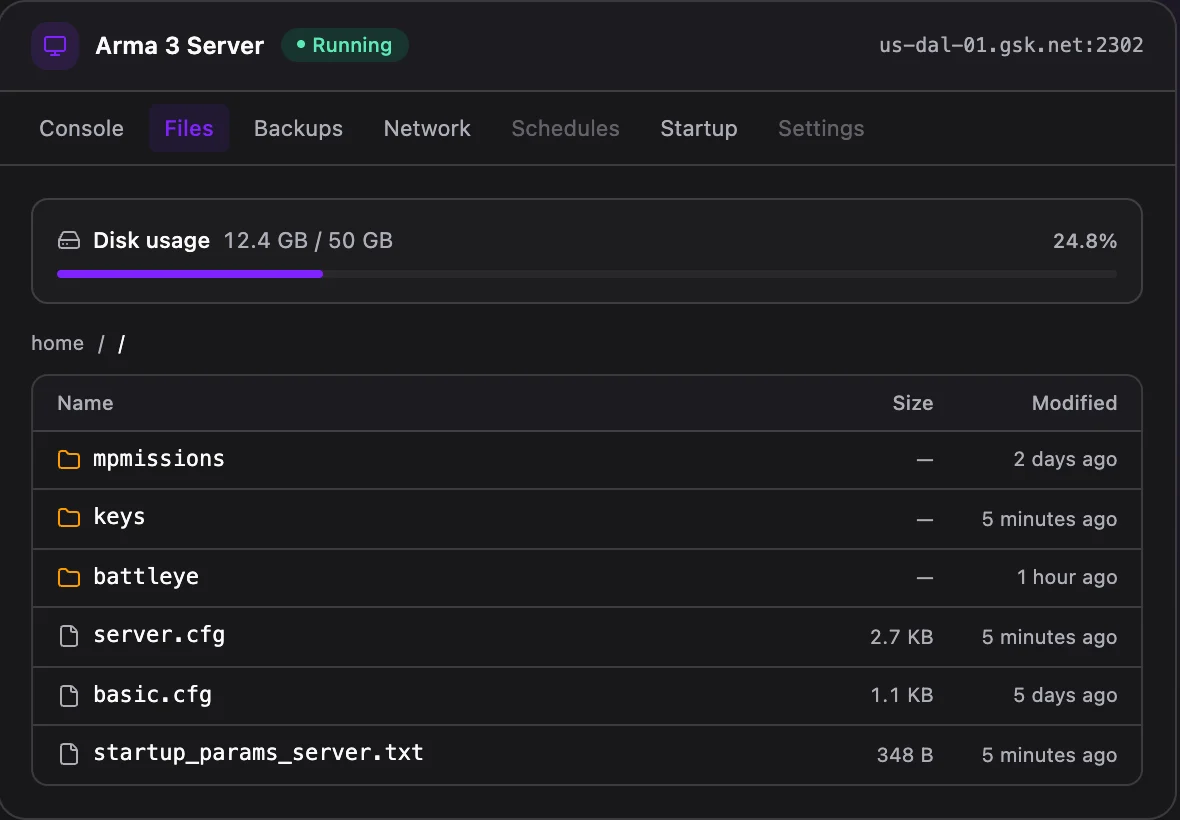This screenshot has height=820, width=1180.
Task: Click startup_params_server.txt row's 5 minutes ago
Action: pyautogui.click(x=1049, y=755)
